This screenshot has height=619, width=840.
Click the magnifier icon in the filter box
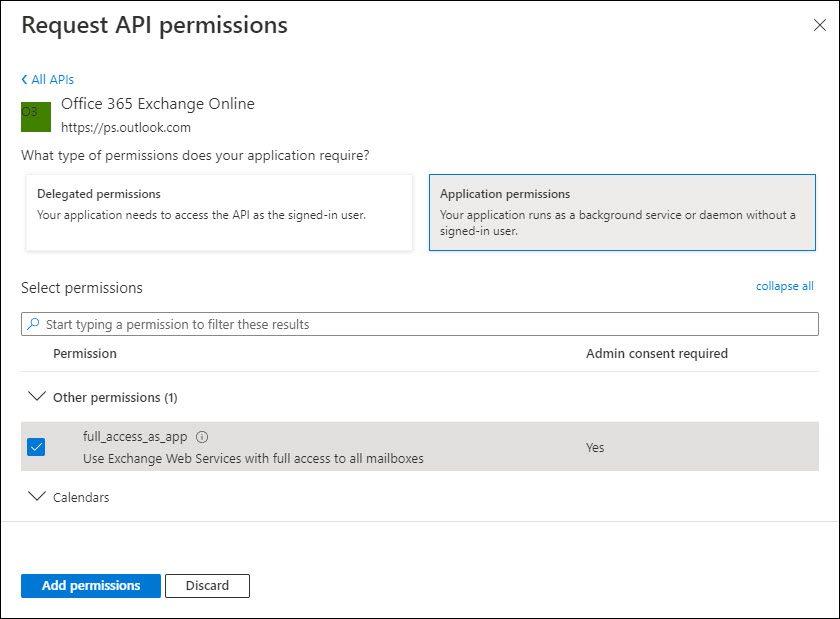[x=33, y=324]
